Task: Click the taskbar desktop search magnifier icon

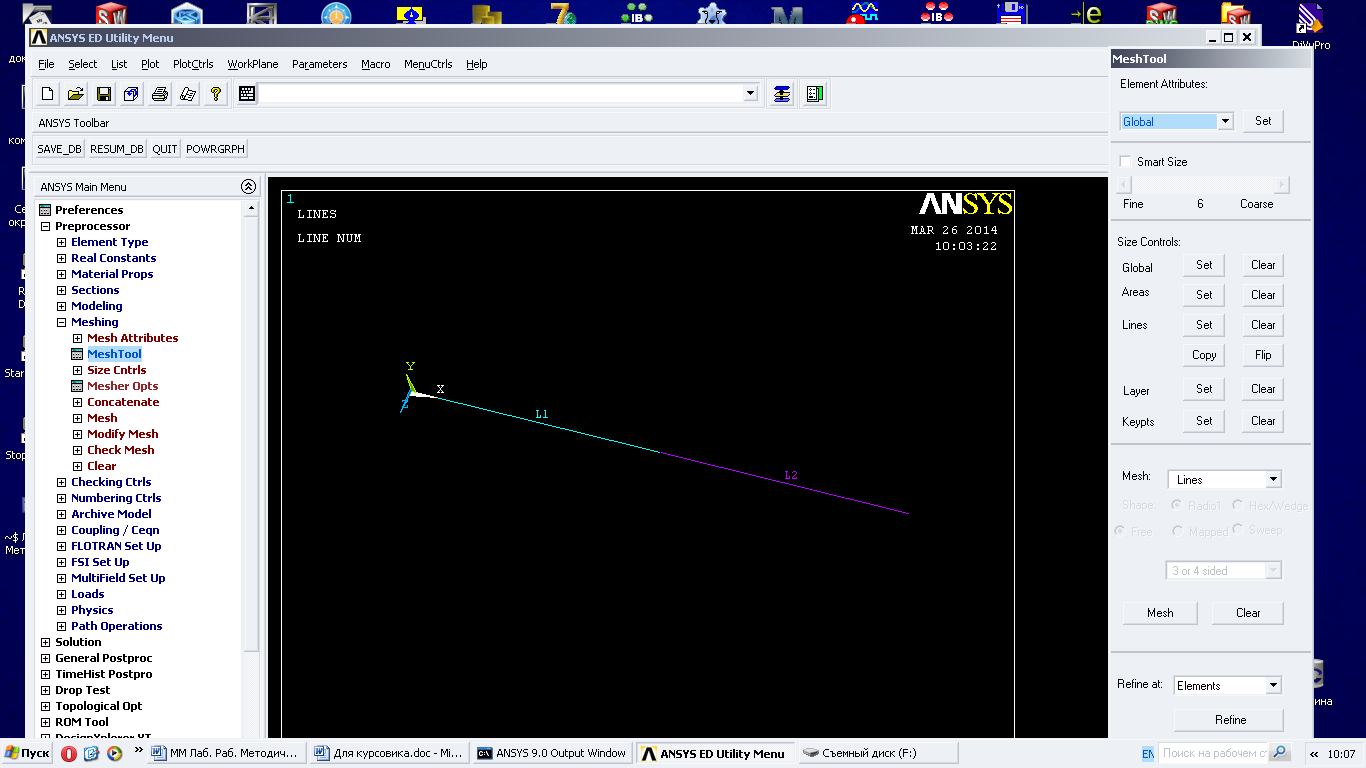Action: pos(1279,753)
